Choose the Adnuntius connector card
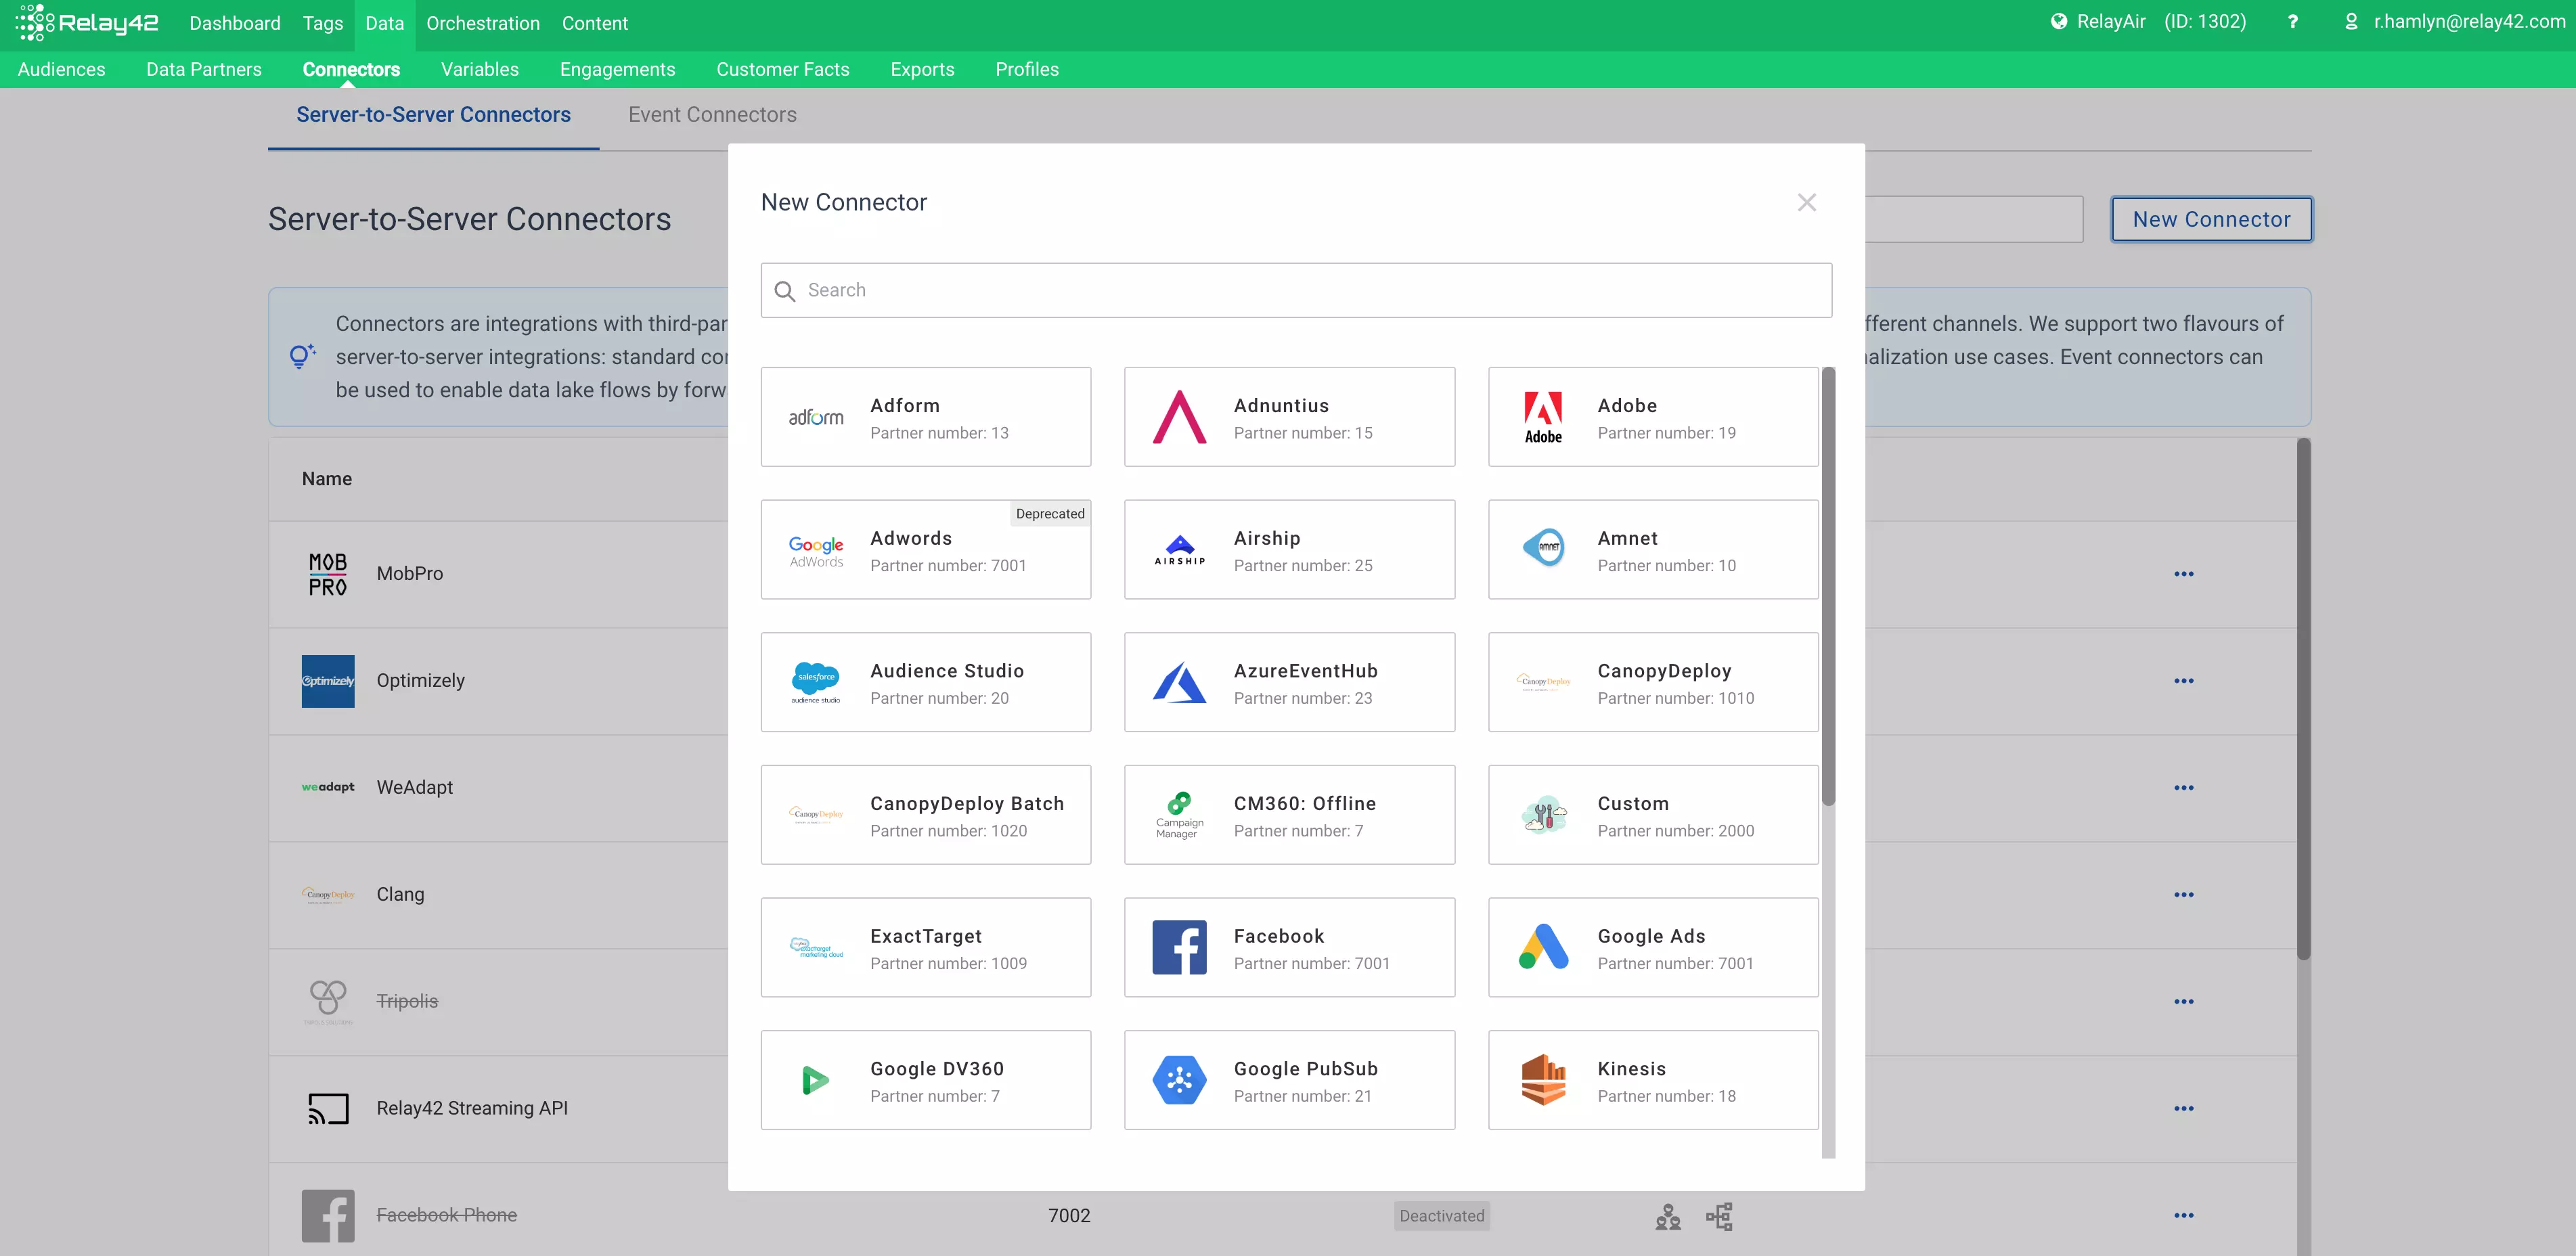This screenshot has width=2576, height=1256. tap(1289, 417)
